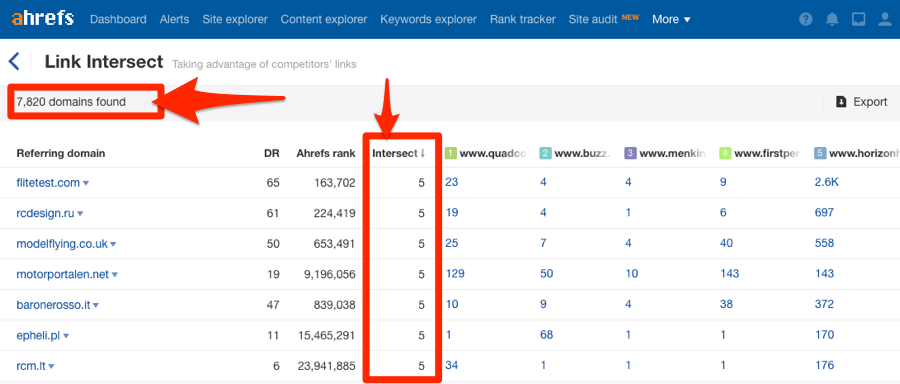Click 38 links in baronerosso.it row
Screen dimensions: 900x384
click(x=726, y=304)
